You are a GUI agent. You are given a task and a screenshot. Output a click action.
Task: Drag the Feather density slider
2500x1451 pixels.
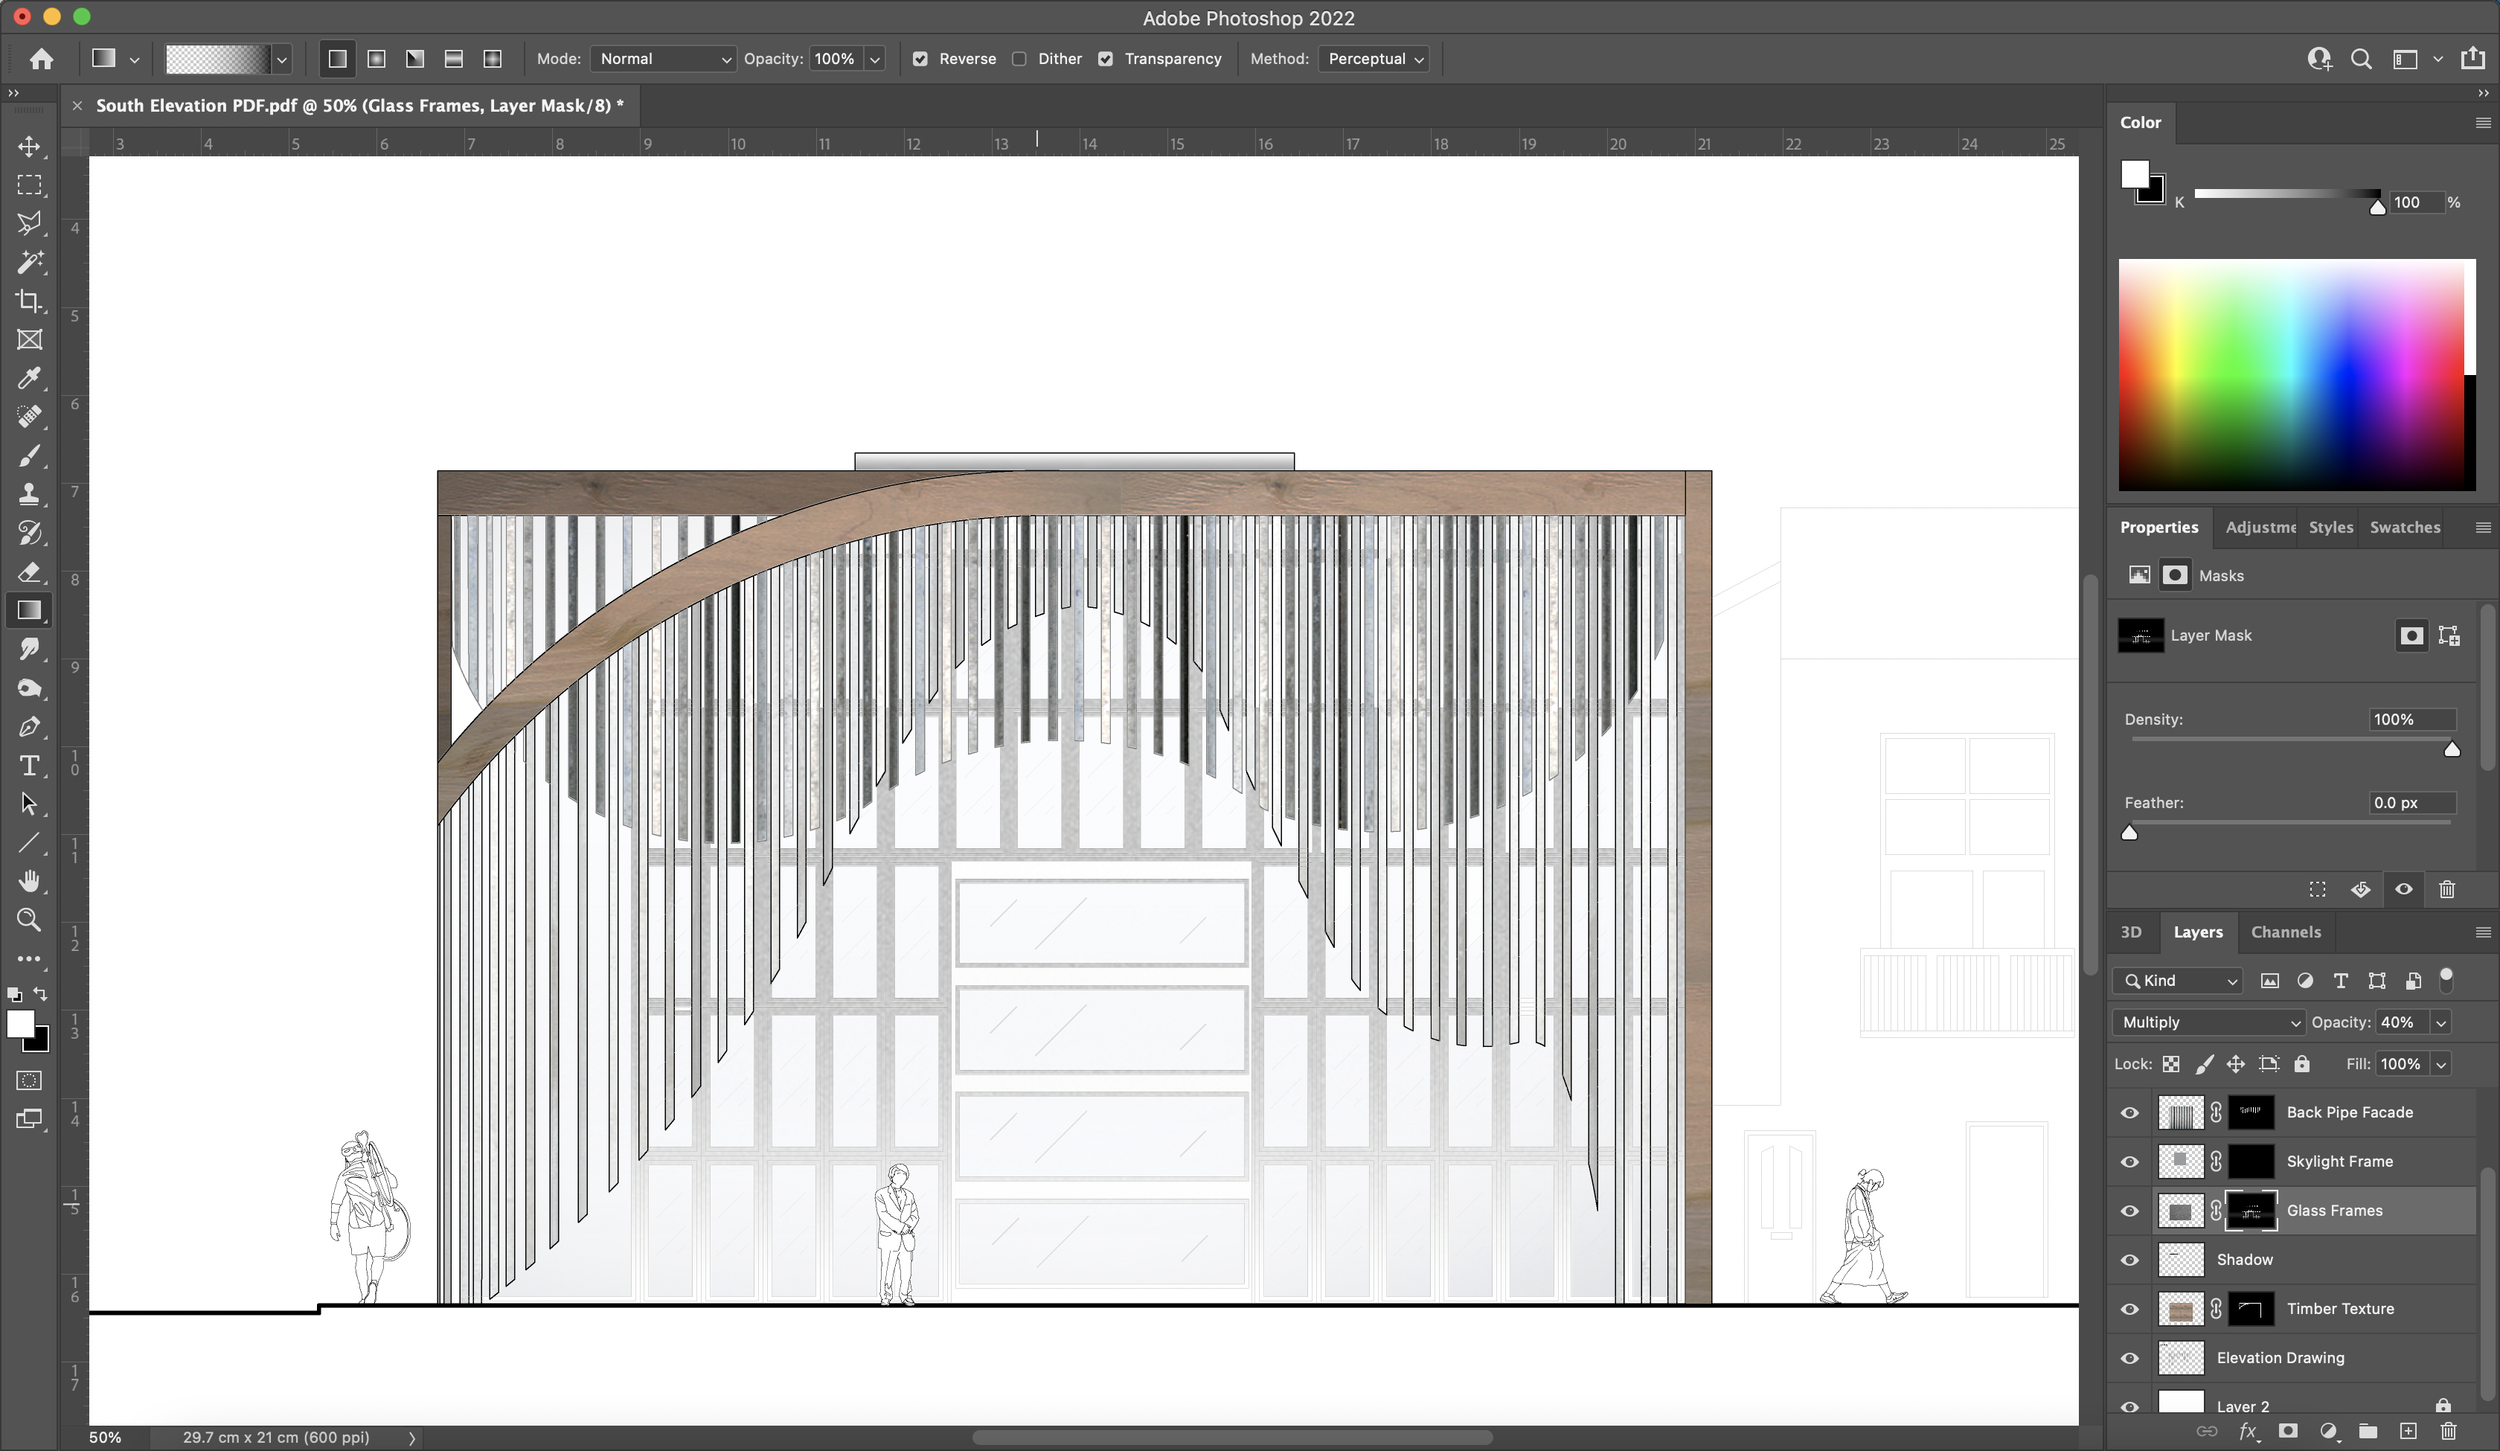pyautogui.click(x=2131, y=831)
